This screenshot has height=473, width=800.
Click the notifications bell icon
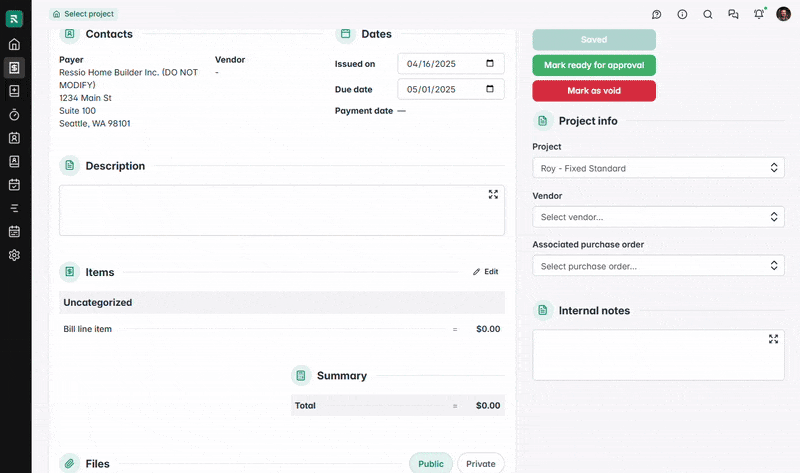tap(759, 14)
